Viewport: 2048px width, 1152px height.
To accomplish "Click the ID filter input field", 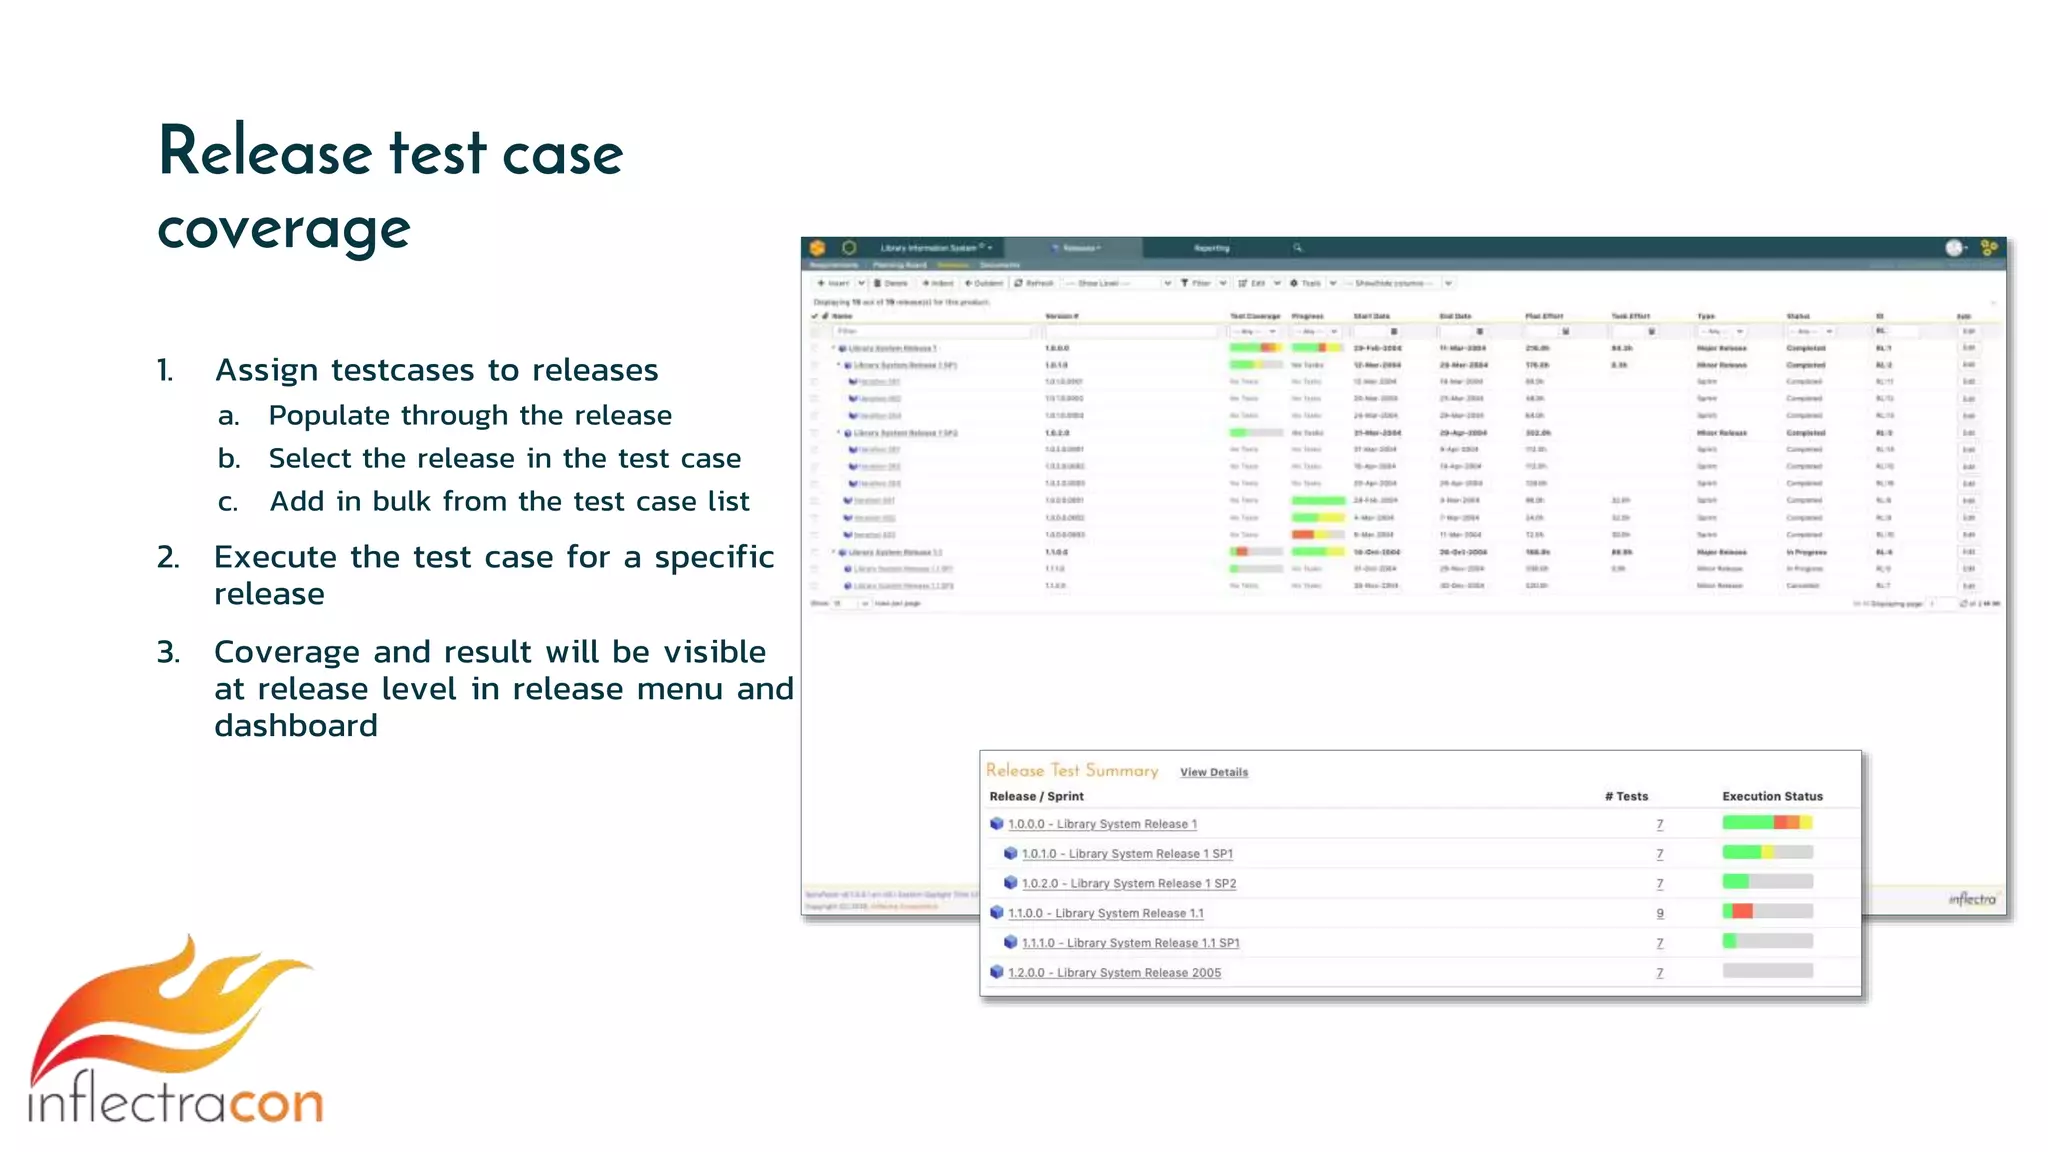I will (x=1897, y=332).
